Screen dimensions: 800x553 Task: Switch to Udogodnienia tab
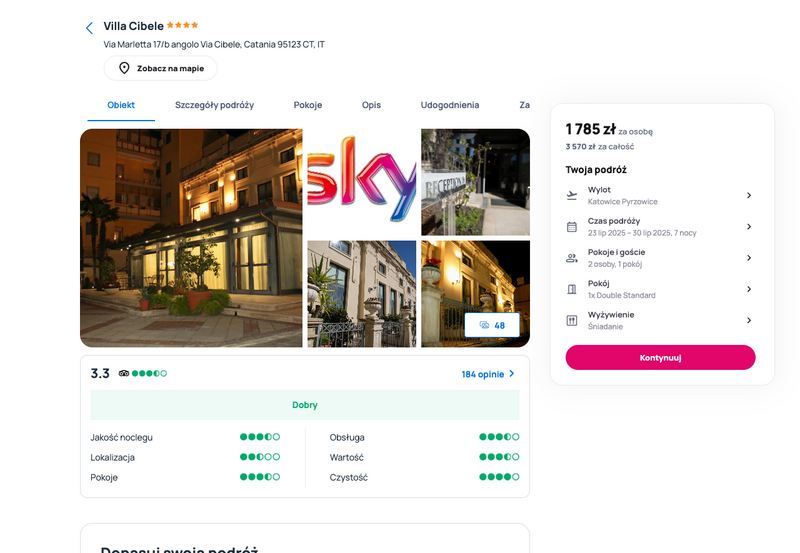[x=450, y=105]
